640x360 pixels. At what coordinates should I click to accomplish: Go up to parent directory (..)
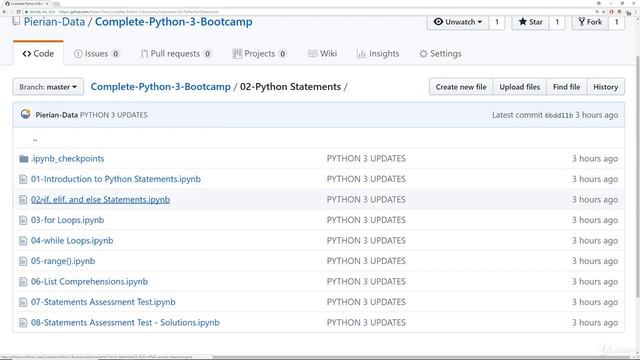pos(35,139)
